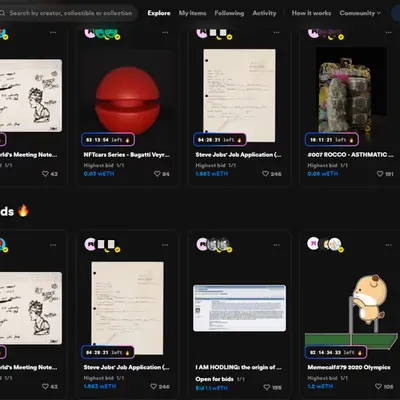This screenshot has height=400, width=400.
Task: Like the NFTcars Series Bugatti Veyron item
Action: (x=157, y=174)
